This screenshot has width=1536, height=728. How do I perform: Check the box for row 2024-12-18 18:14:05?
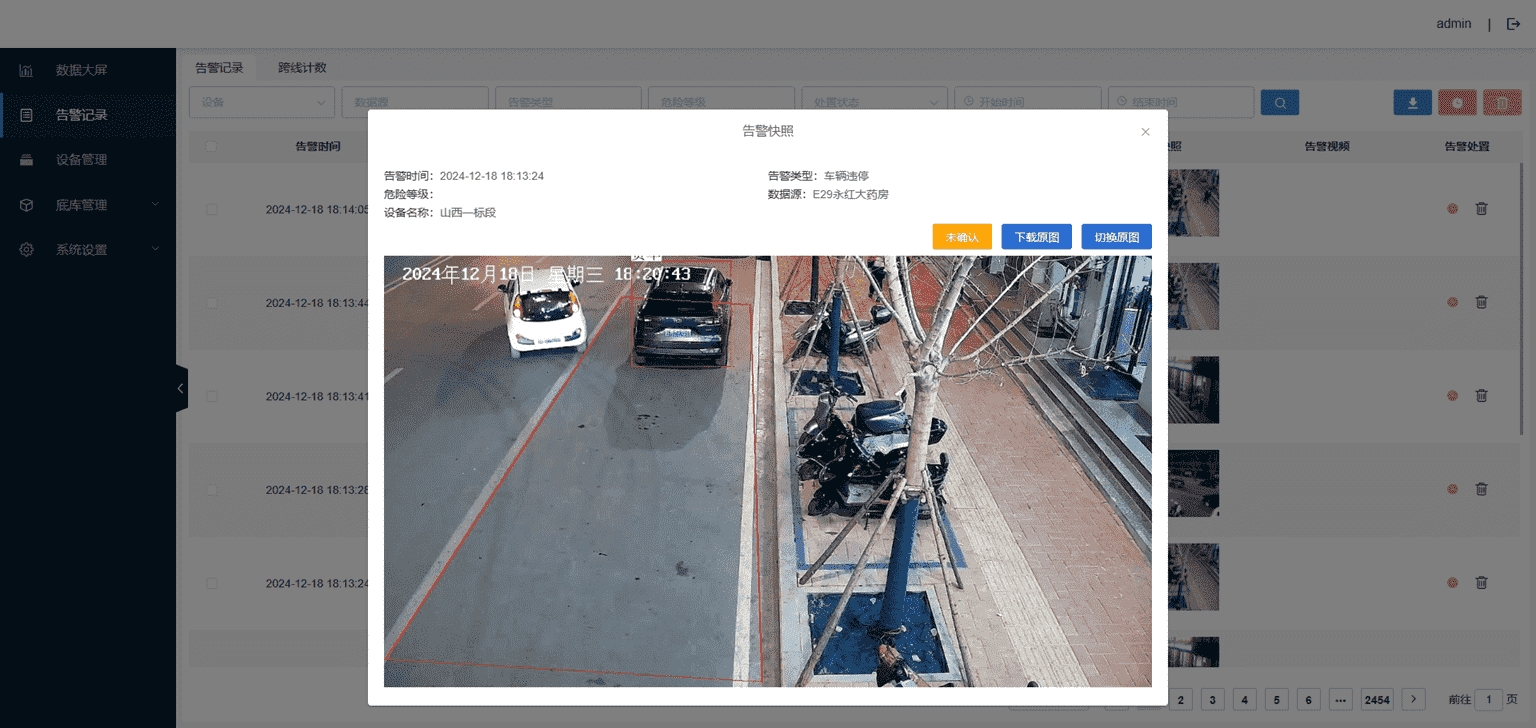point(211,210)
